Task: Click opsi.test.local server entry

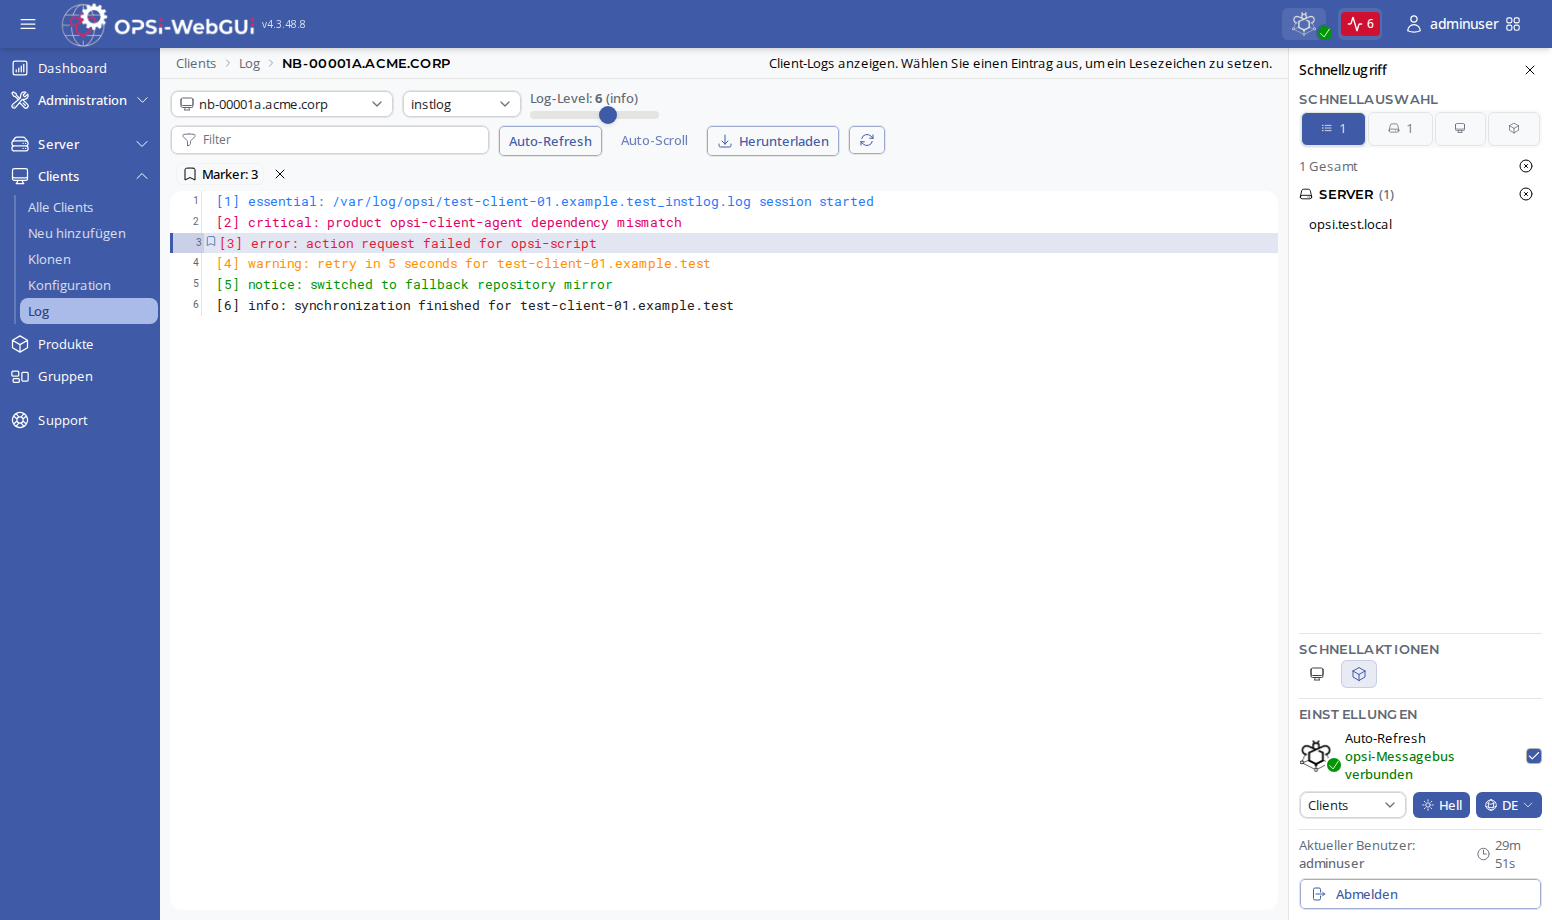Action: point(1350,224)
